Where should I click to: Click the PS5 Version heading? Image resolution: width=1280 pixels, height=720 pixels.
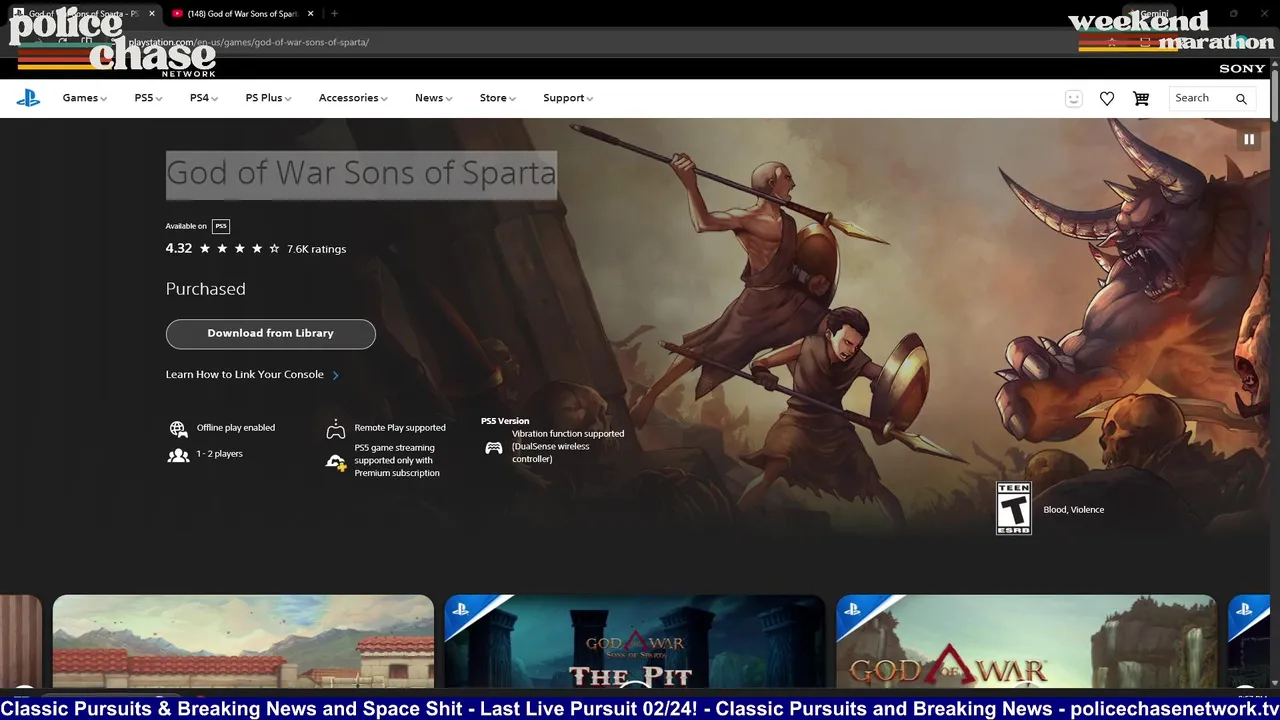tap(505, 421)
